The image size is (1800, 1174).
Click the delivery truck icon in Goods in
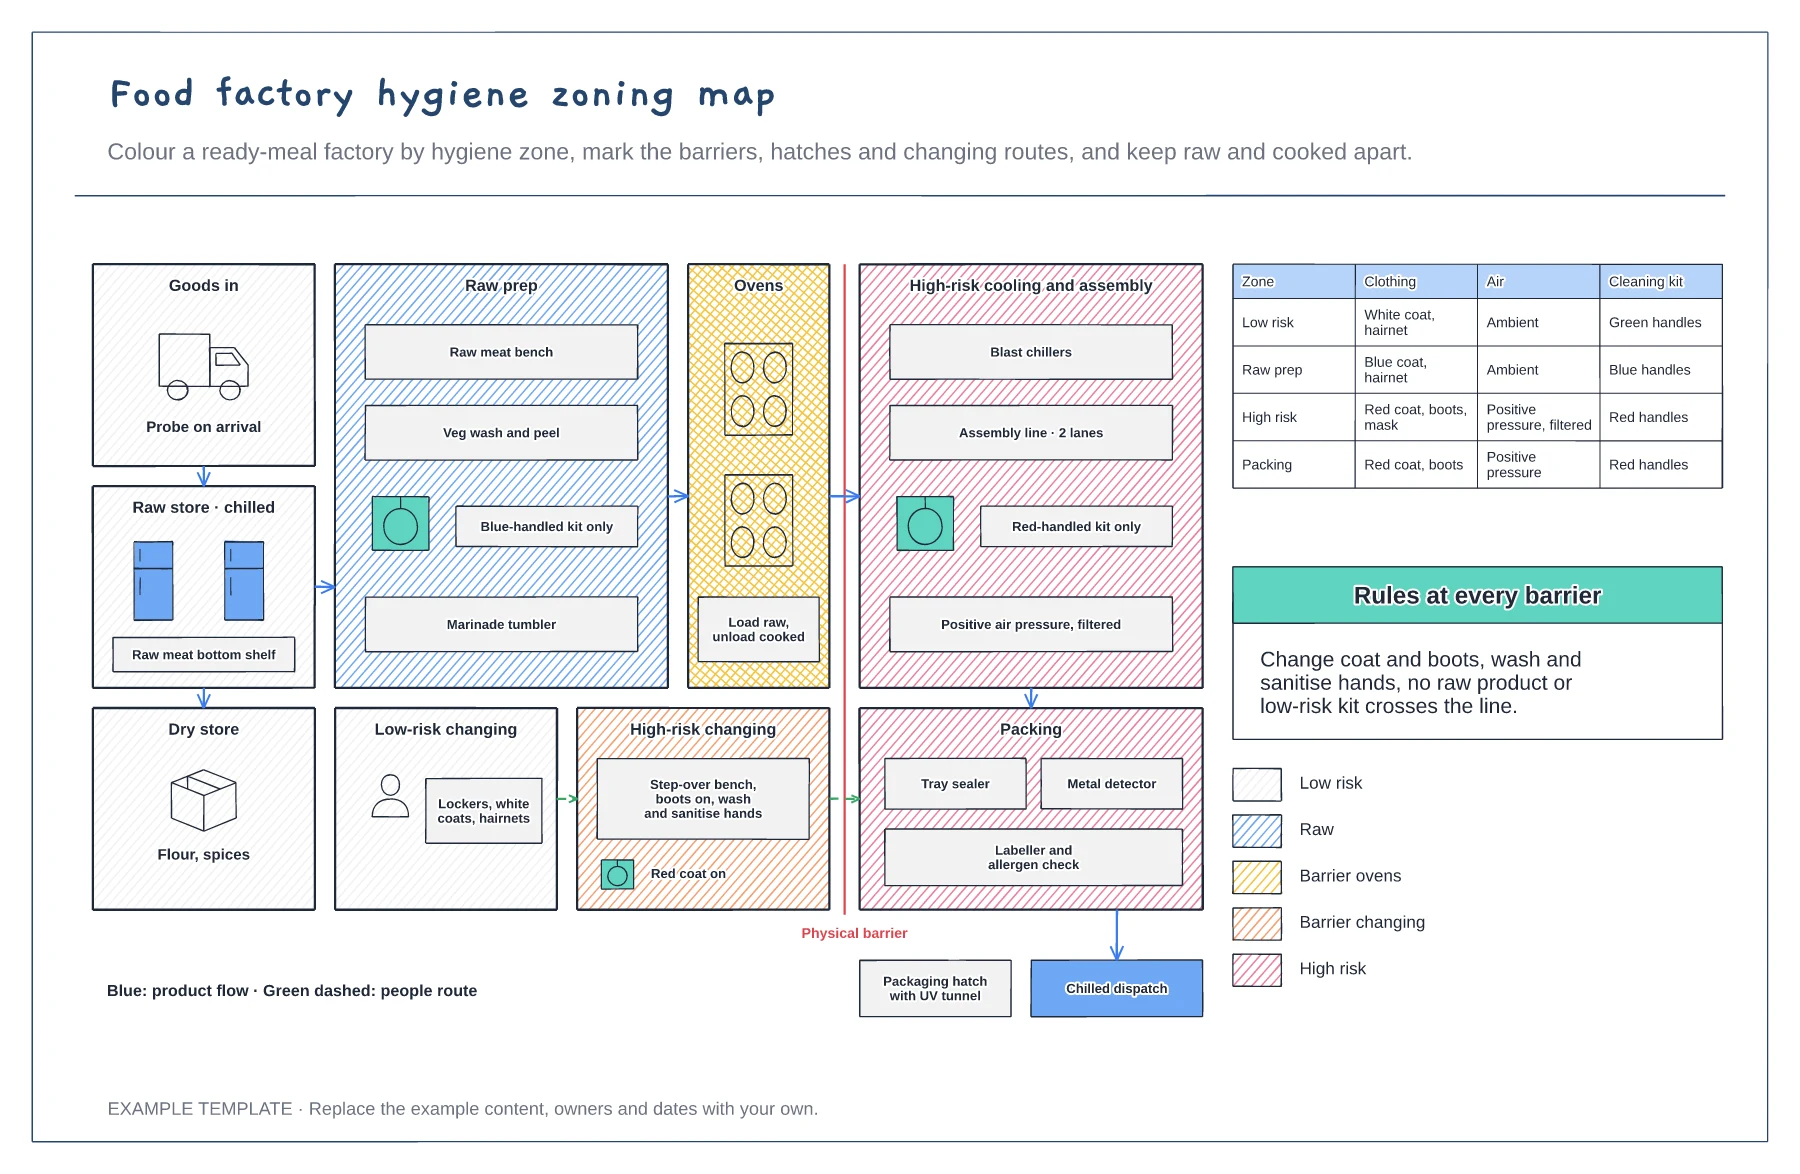tap(203, 366)
